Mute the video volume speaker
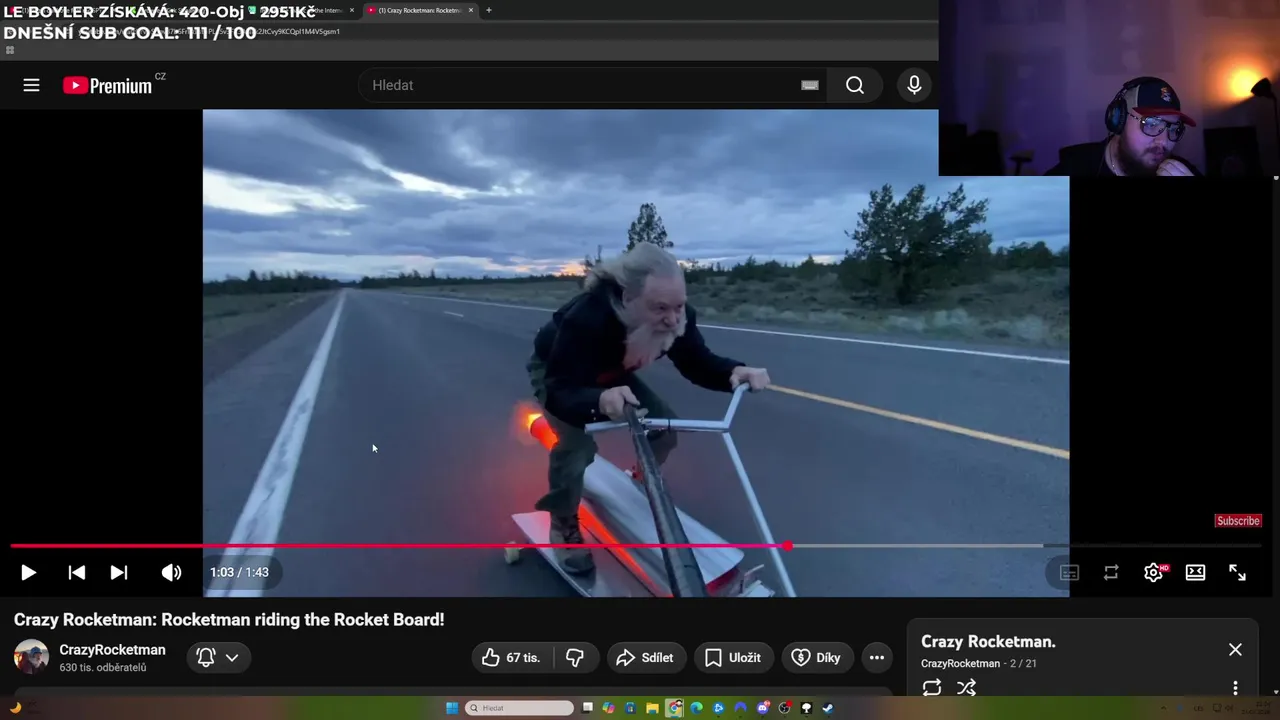Viewport: 1280px width, 720px height. point(171,572)
